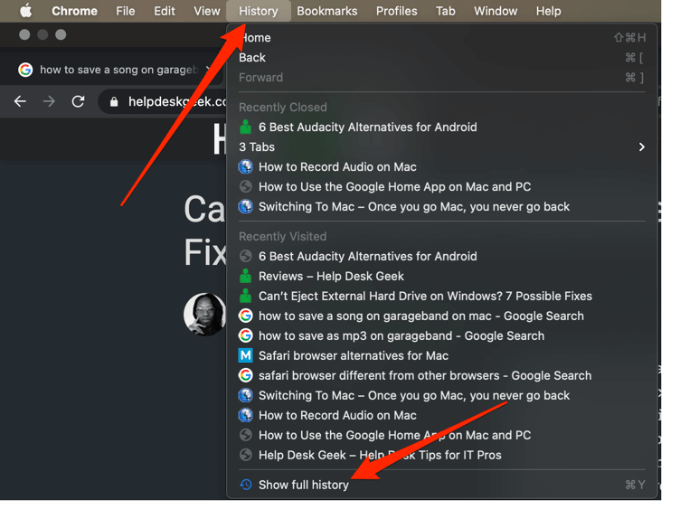This screenshot has width=680, height=519.
Task: Open the Profiles menu
Action: point(396,11)
